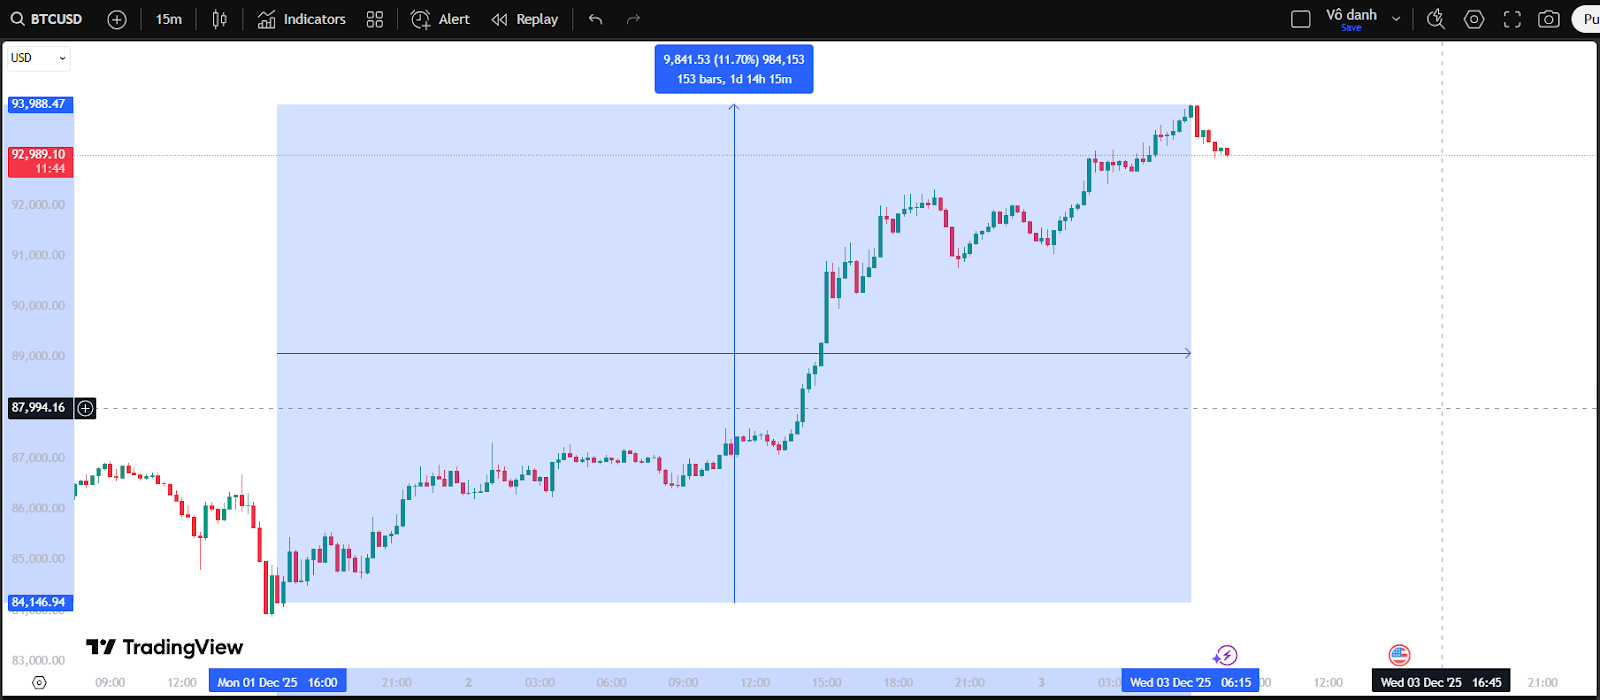Expand the layout dropdown arrow next to Vô danh
Screen dimensions: 1600x700
1397,19
